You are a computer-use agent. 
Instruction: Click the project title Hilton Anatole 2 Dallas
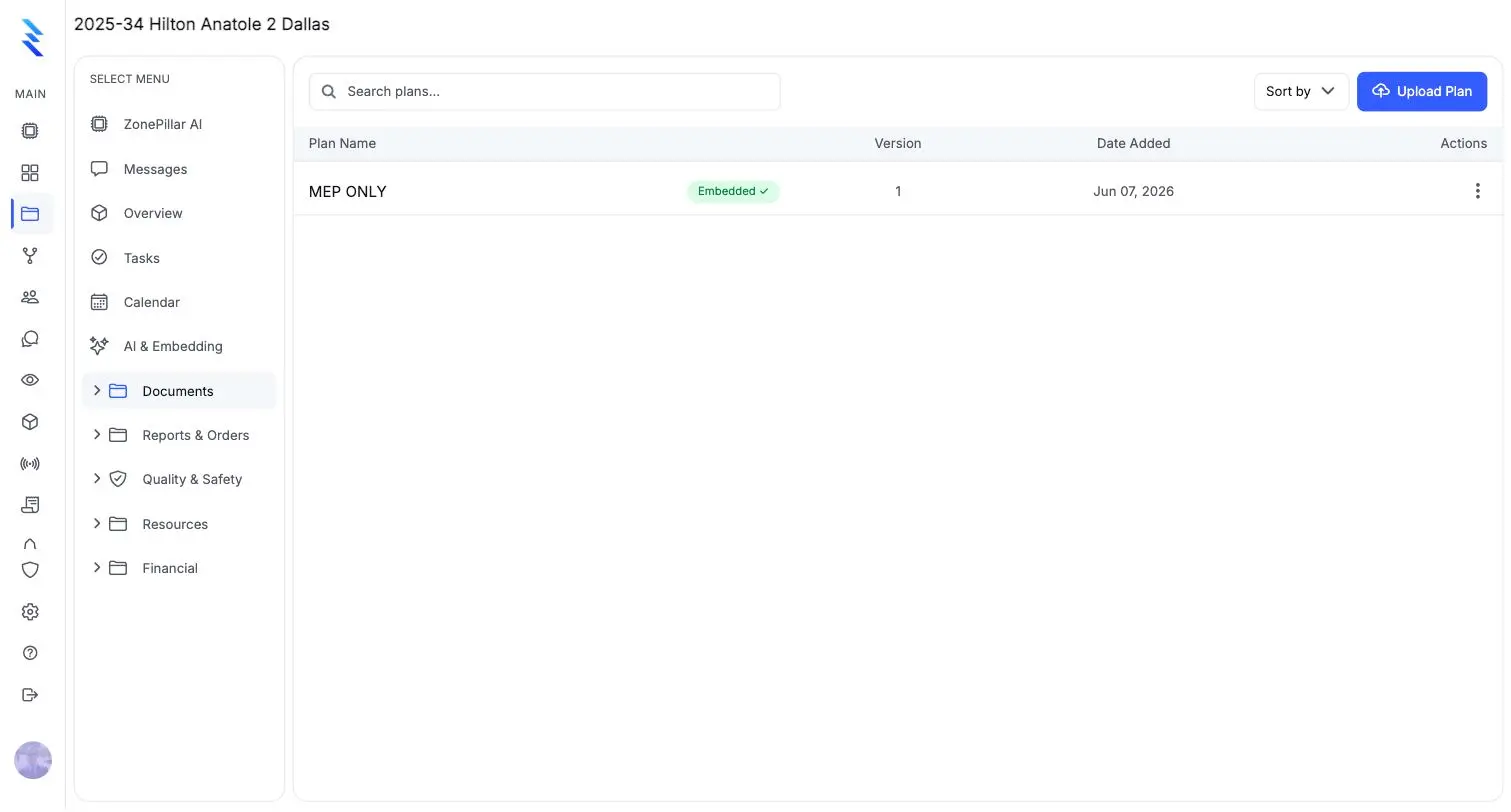tap(202, 24)
